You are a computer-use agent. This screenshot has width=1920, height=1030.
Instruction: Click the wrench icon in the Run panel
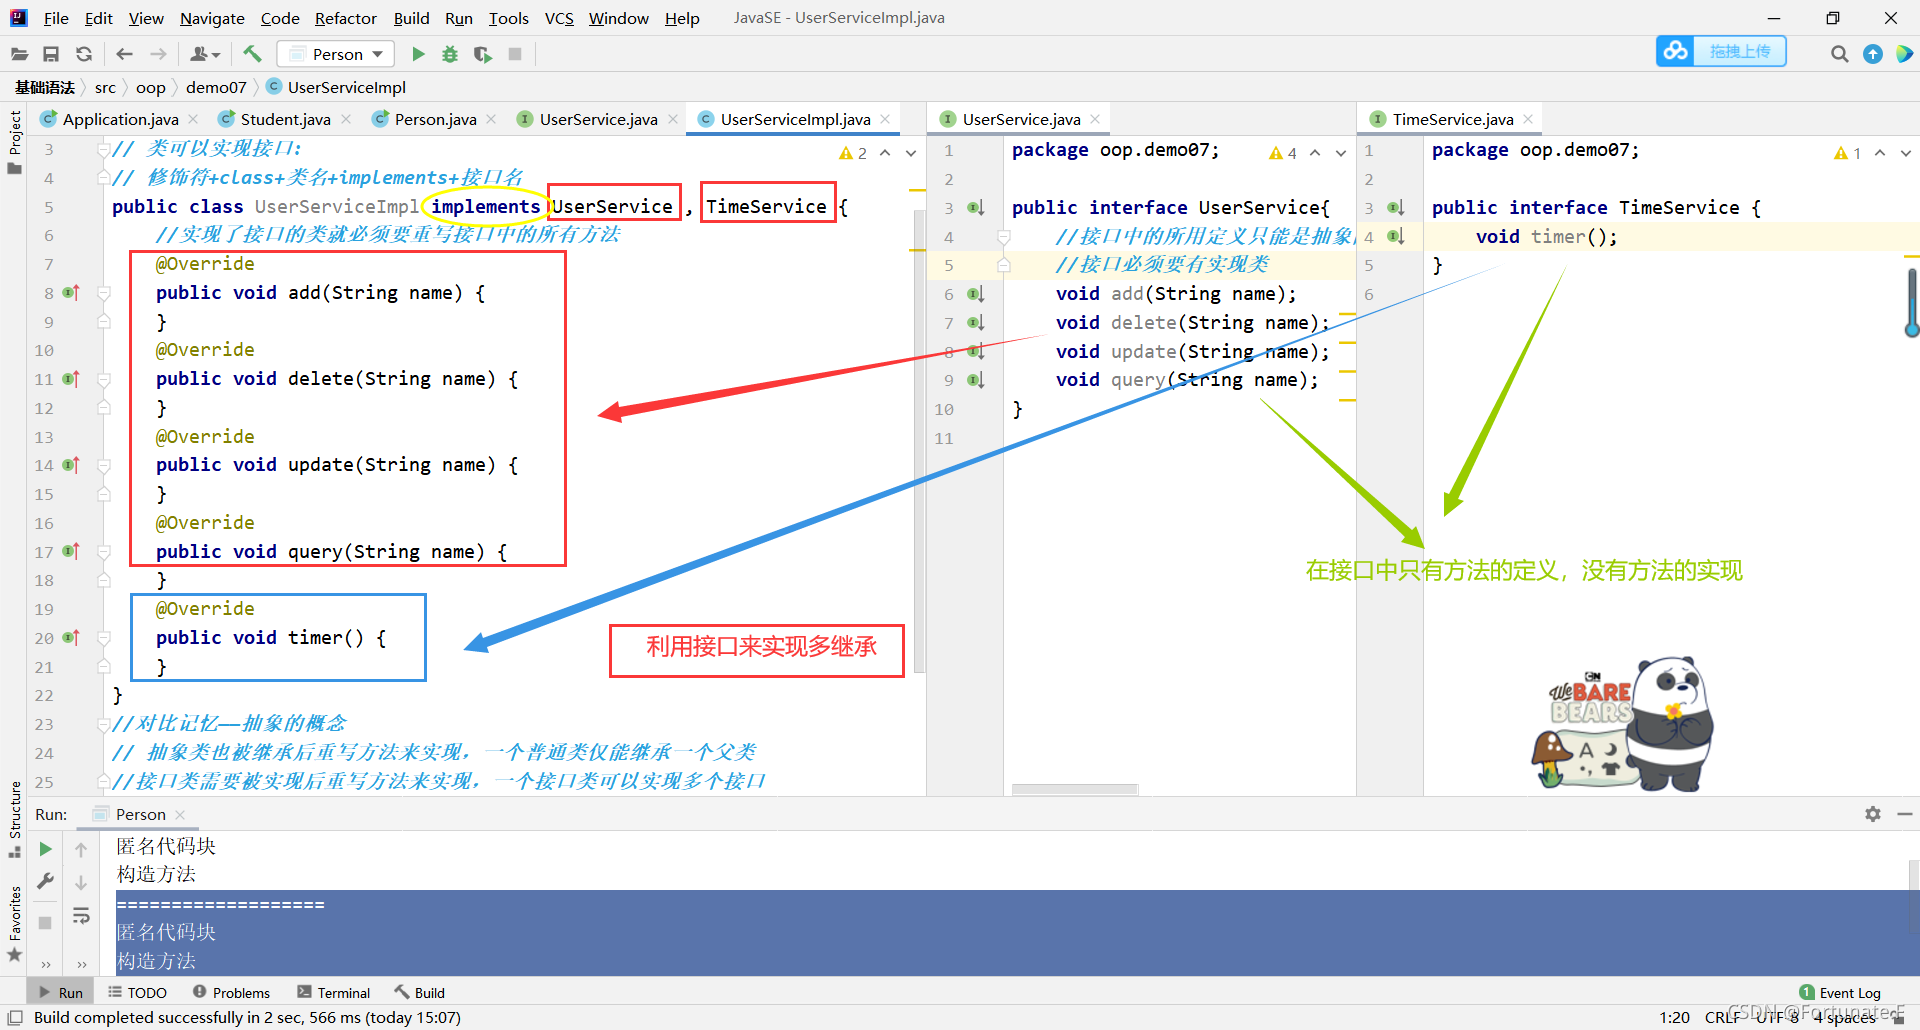pos(45,881)
